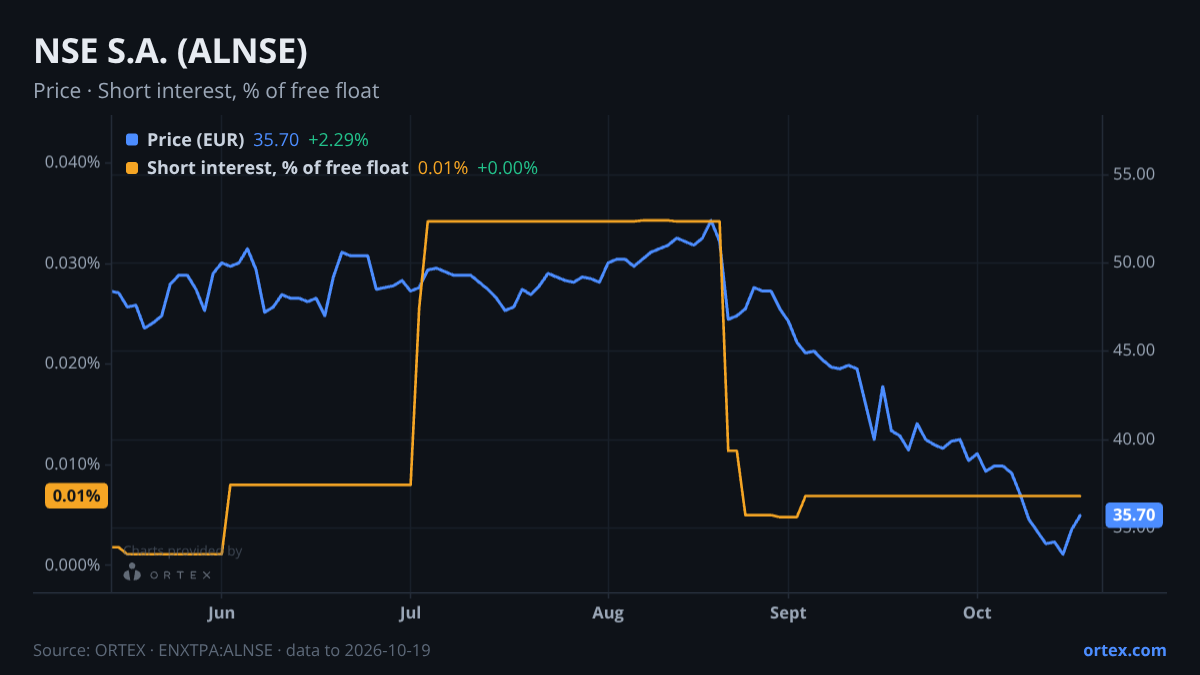This screenshot has width=1200, height=675.
Task: Click the blue 35.70 price axis badge
Action: [1134, 516]
